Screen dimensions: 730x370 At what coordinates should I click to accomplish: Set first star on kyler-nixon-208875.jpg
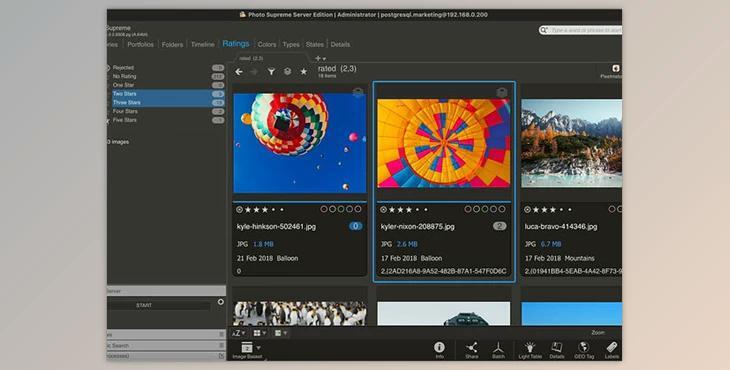392,210
